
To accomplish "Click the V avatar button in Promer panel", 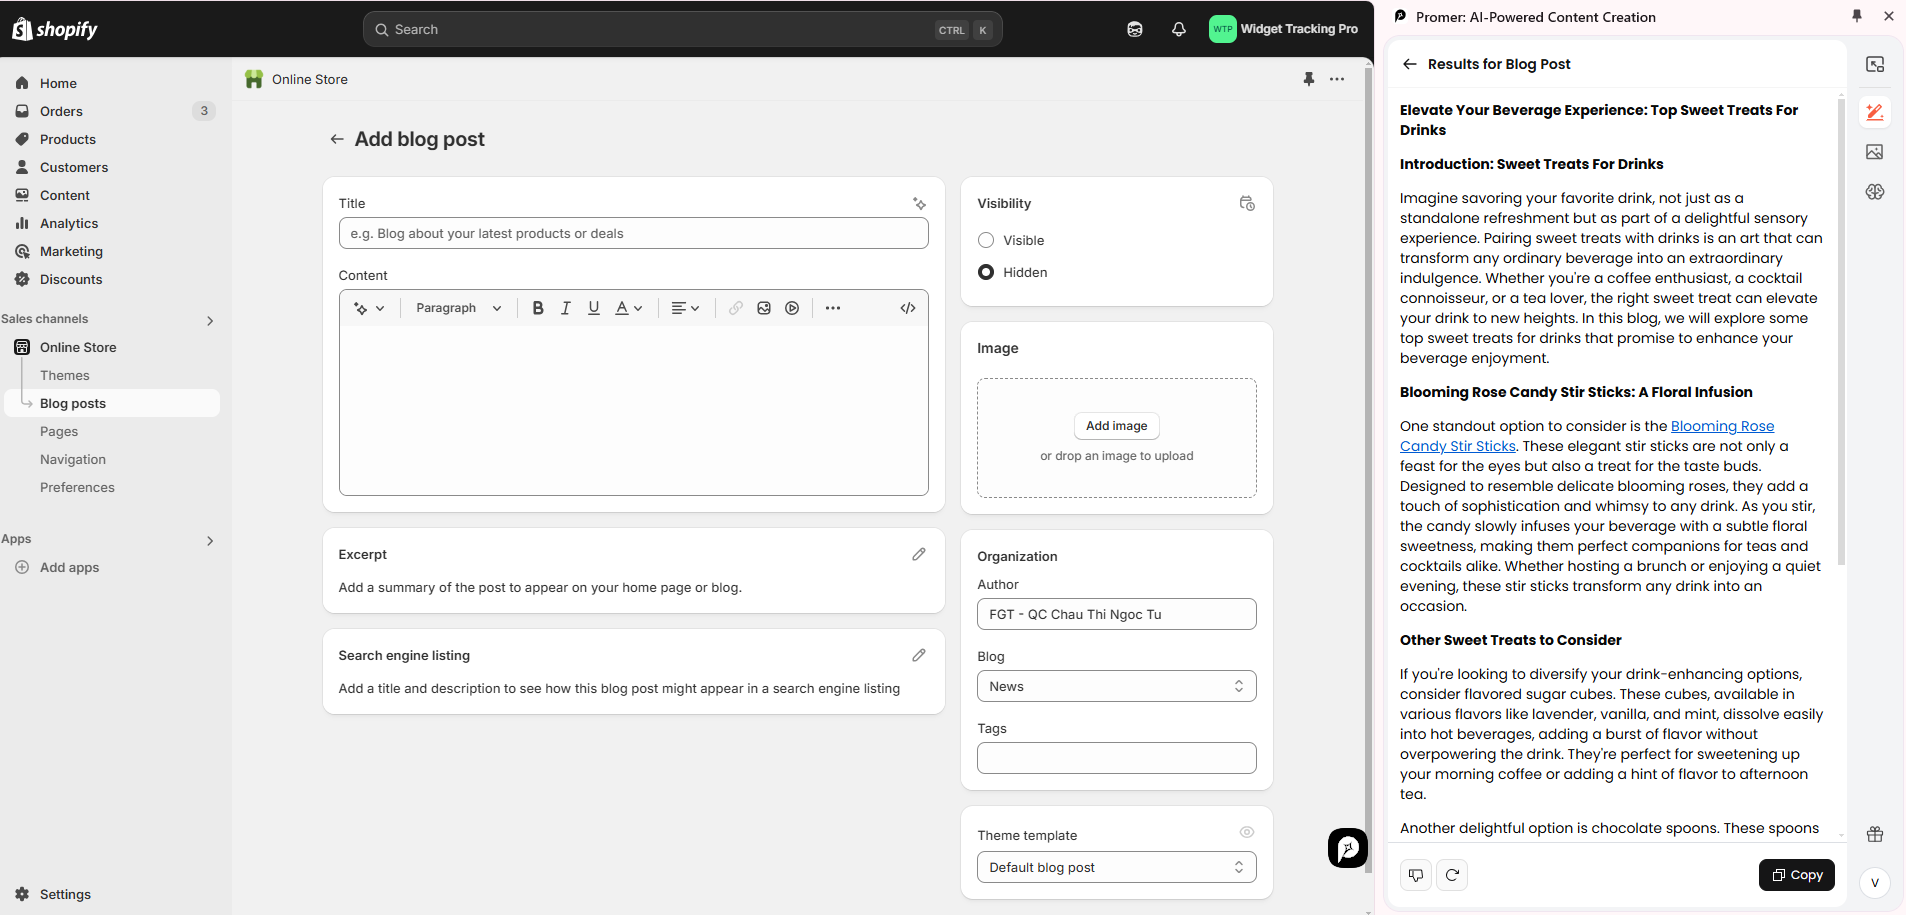I will tap(1874, 882).
